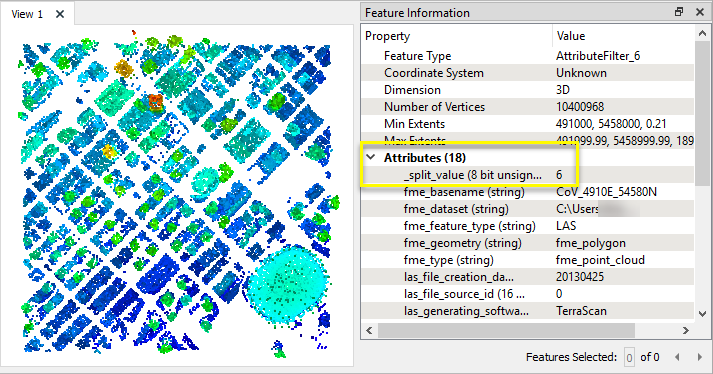Click the scroll up arrow in Feature Information
This screenshot has height=374, width=713.
click(702, 33)
